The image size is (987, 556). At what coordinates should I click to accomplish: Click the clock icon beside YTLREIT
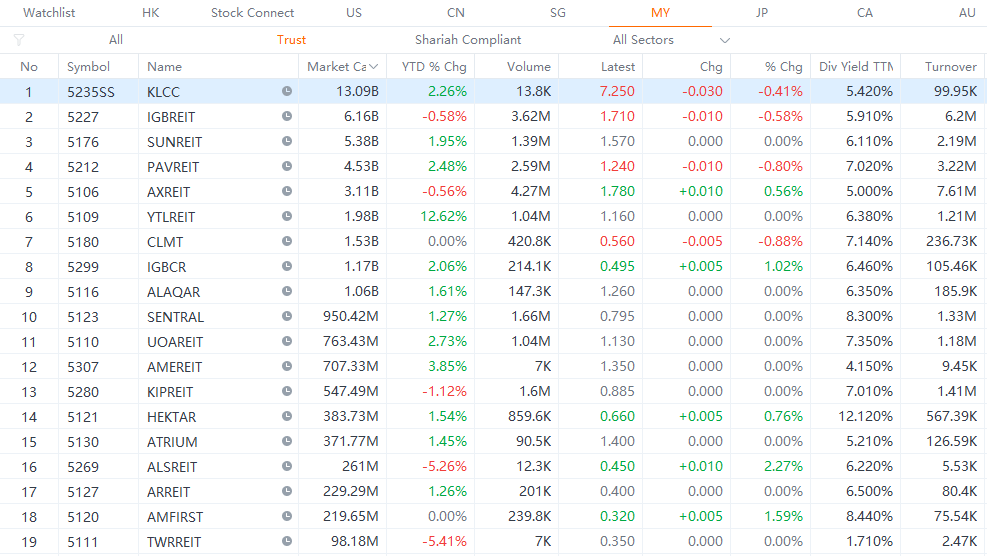pos(286,217)
